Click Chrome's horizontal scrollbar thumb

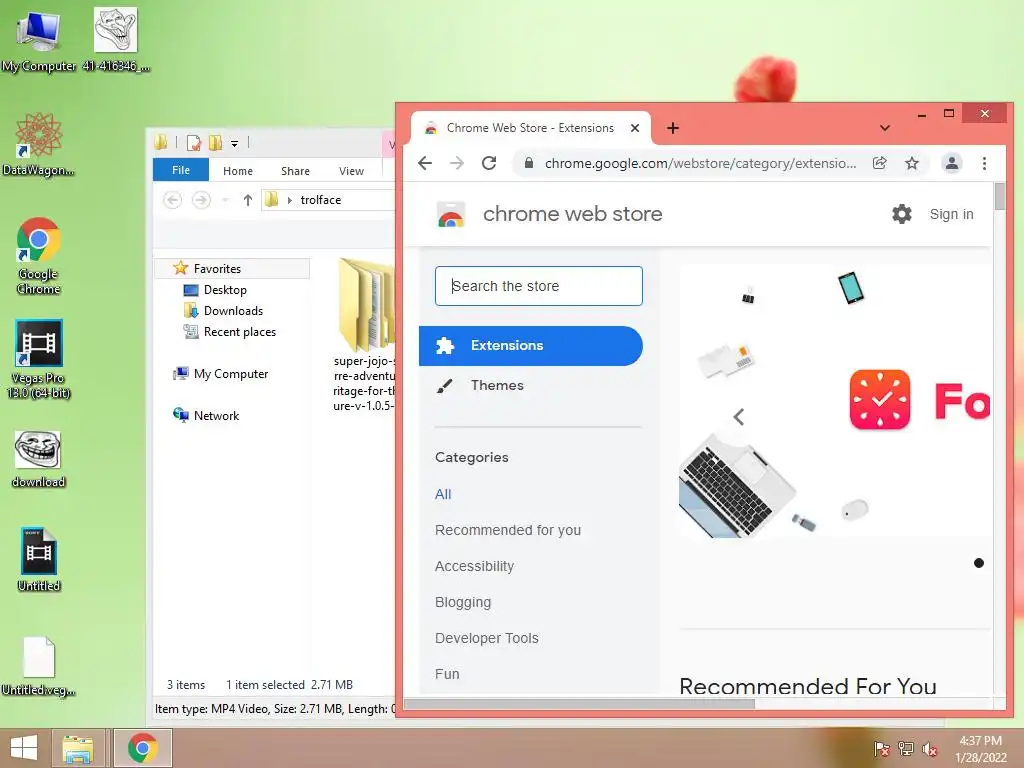pyautogui.click(x=579, y=704)
